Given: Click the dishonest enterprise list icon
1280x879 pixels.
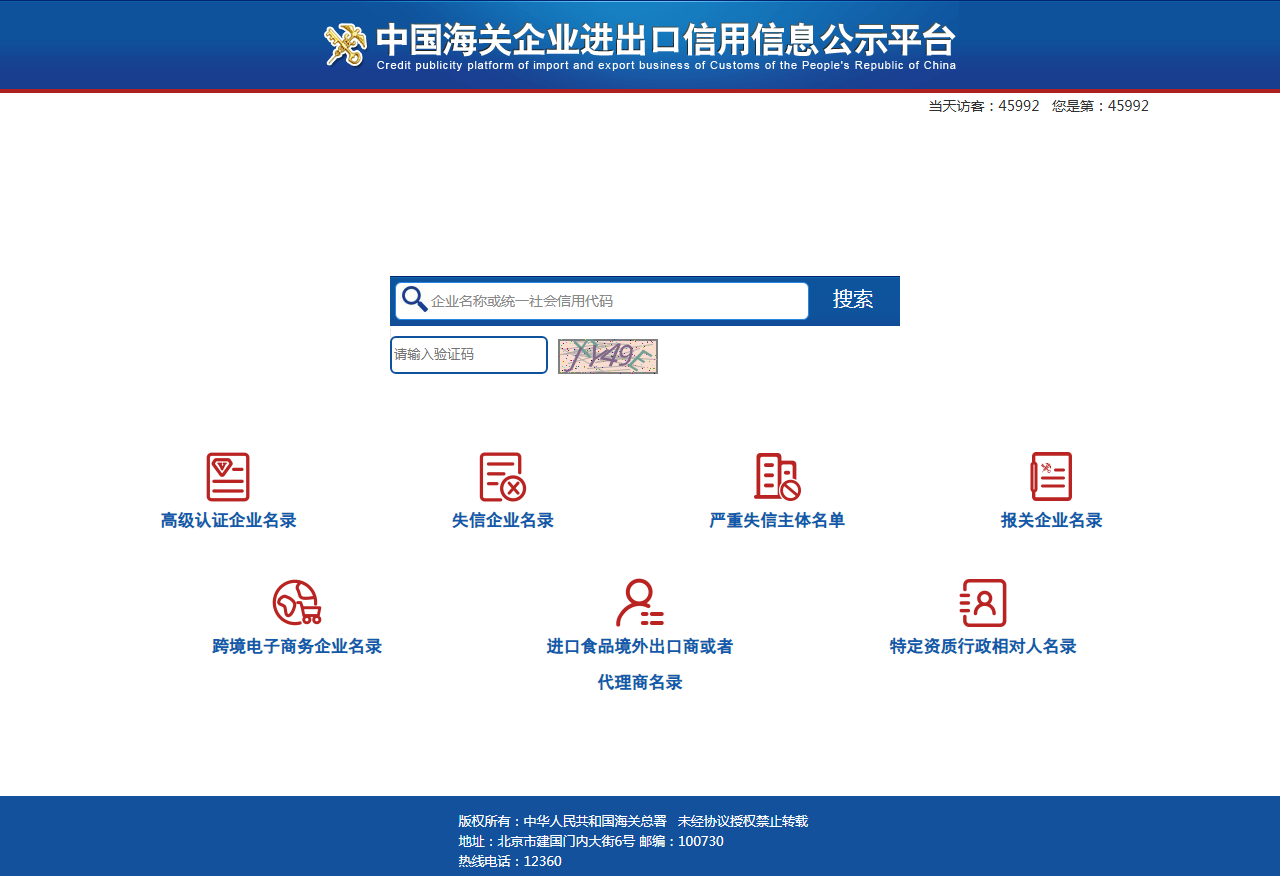Looking at the screenshot, I should click(502, 477).
